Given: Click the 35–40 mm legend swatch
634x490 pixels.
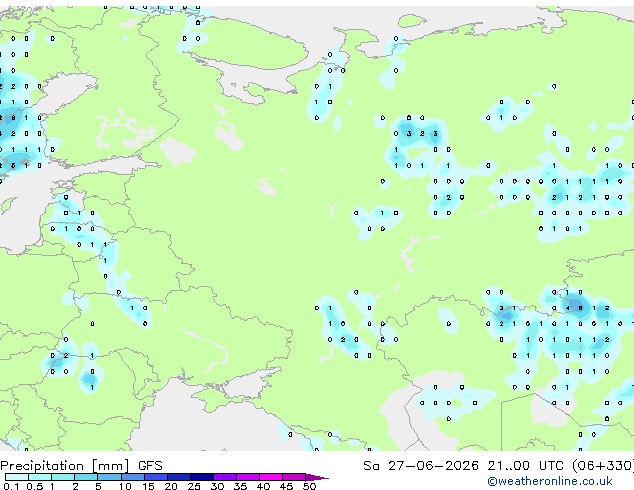Looking at the screenshot, I should point(248,477).
